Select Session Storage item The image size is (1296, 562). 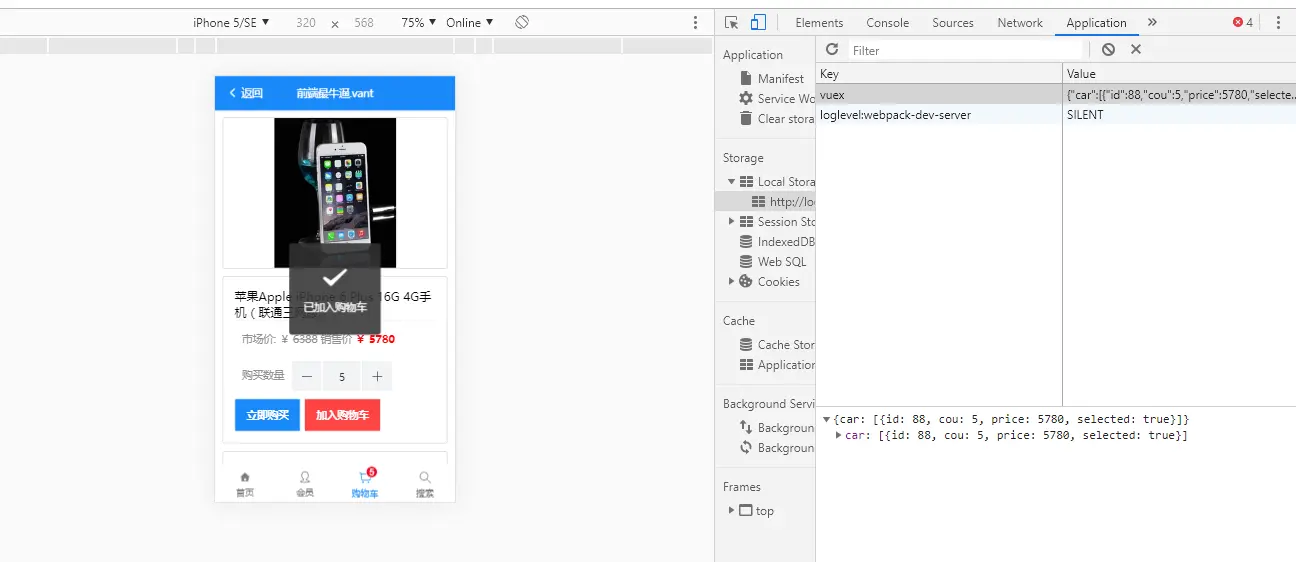[x=777, y=221]
